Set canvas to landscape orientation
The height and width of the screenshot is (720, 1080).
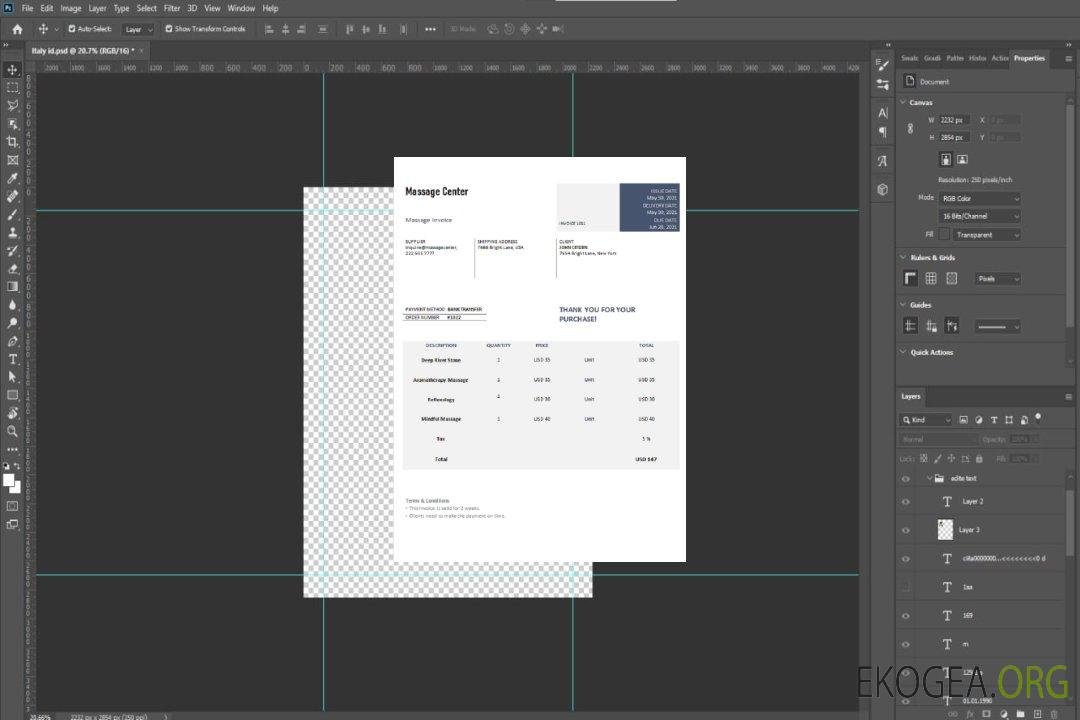click(962, 159)
